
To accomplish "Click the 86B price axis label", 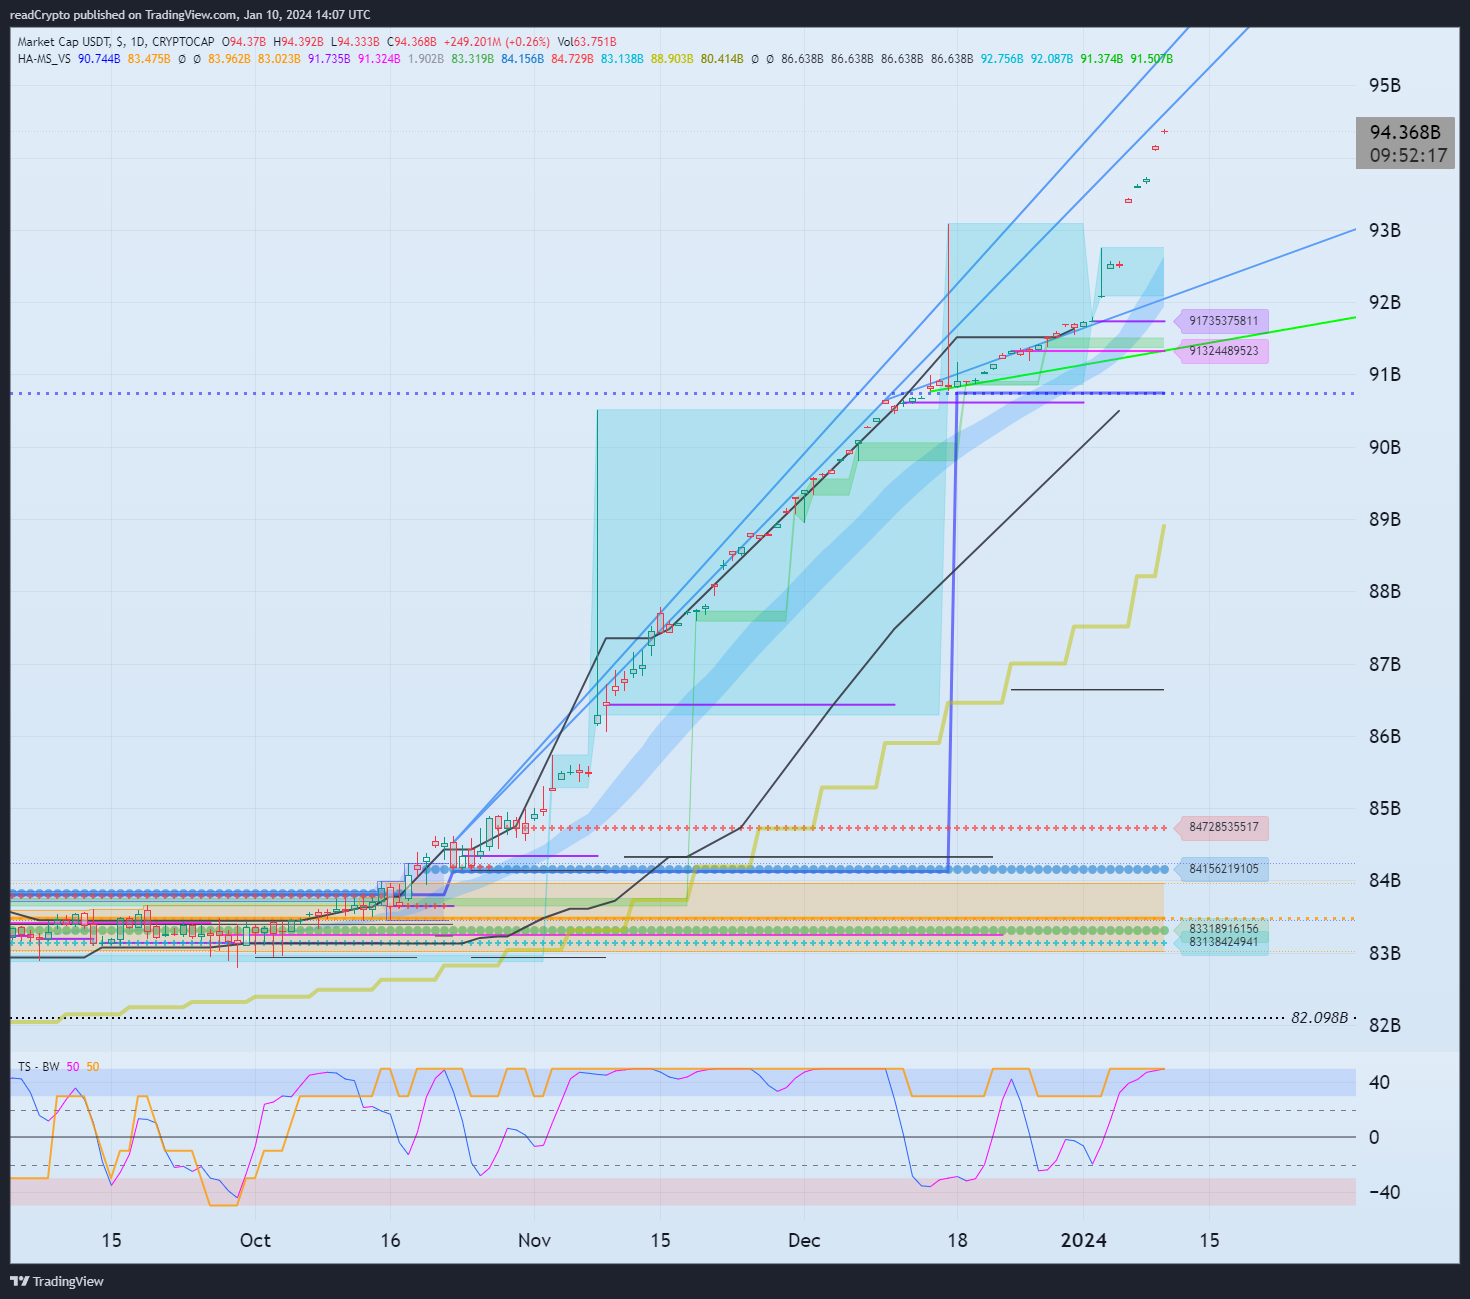I will 1384,736.
